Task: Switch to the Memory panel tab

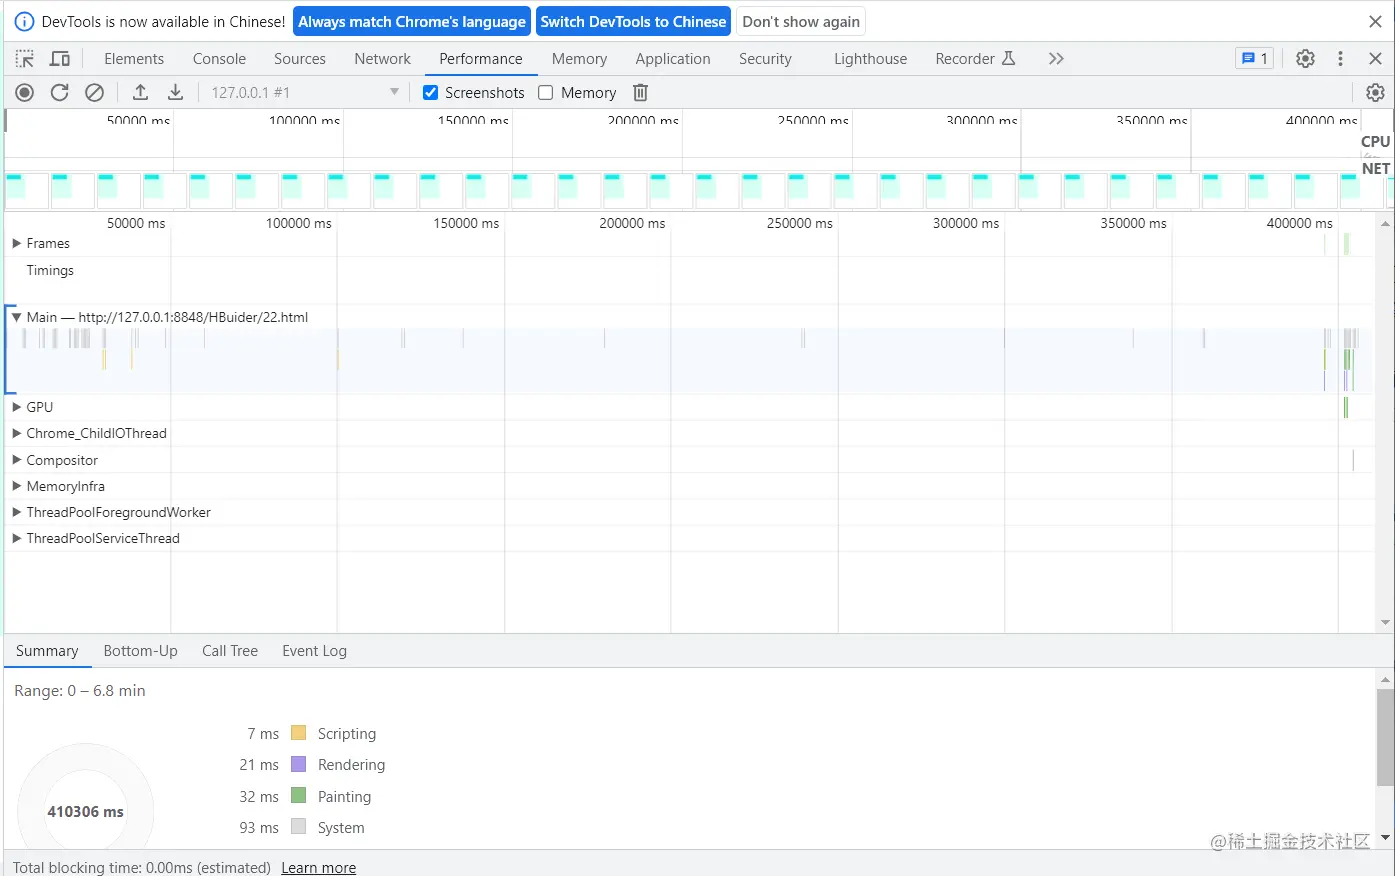Action: 579,59
